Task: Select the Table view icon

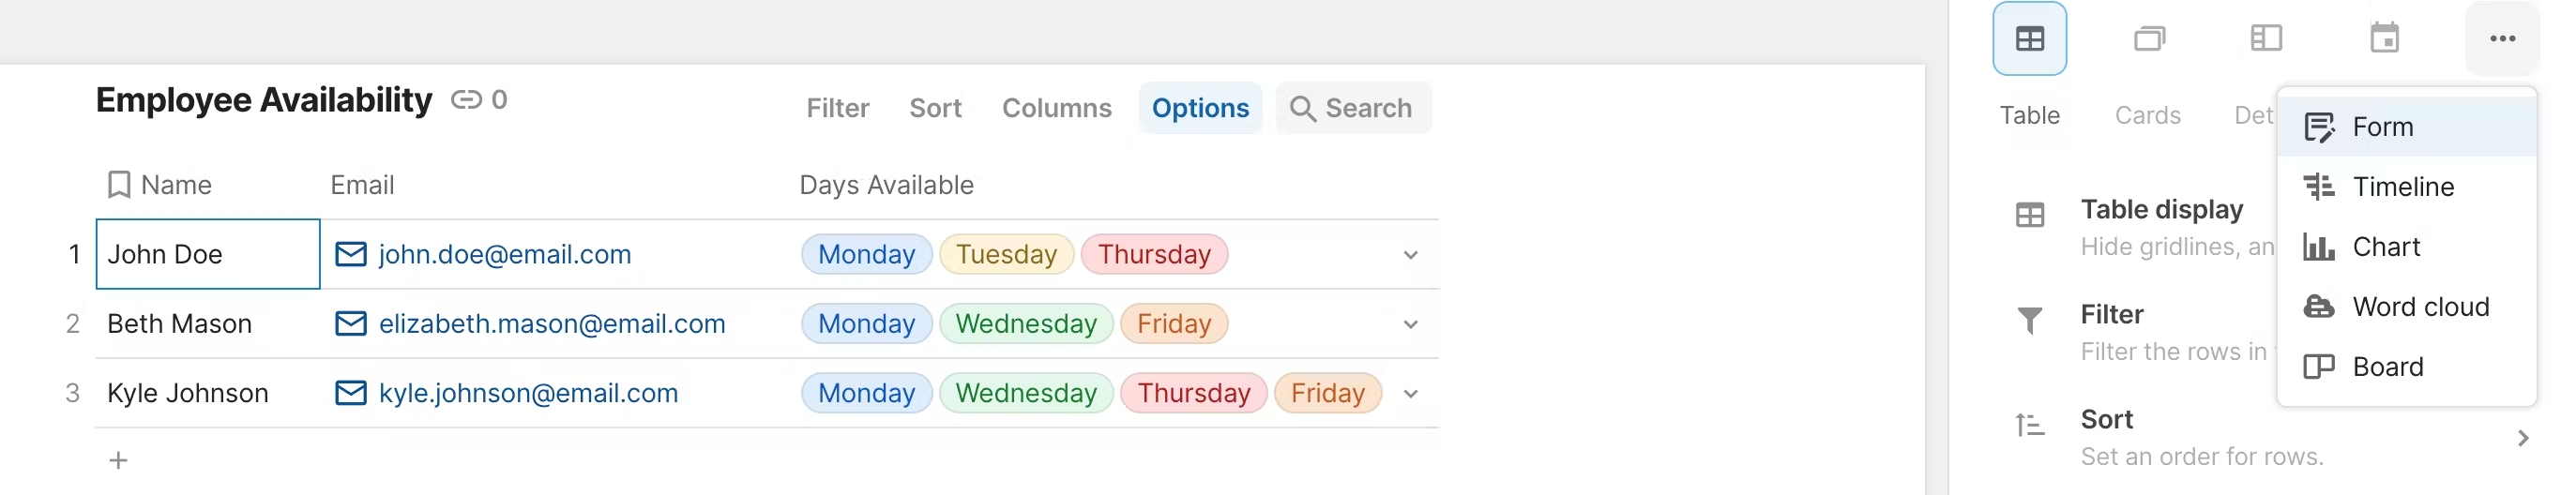Action: [2029, 39]
